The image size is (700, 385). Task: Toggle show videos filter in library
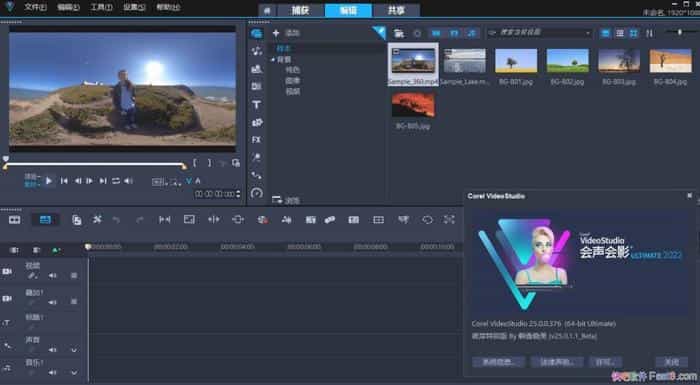436,33
